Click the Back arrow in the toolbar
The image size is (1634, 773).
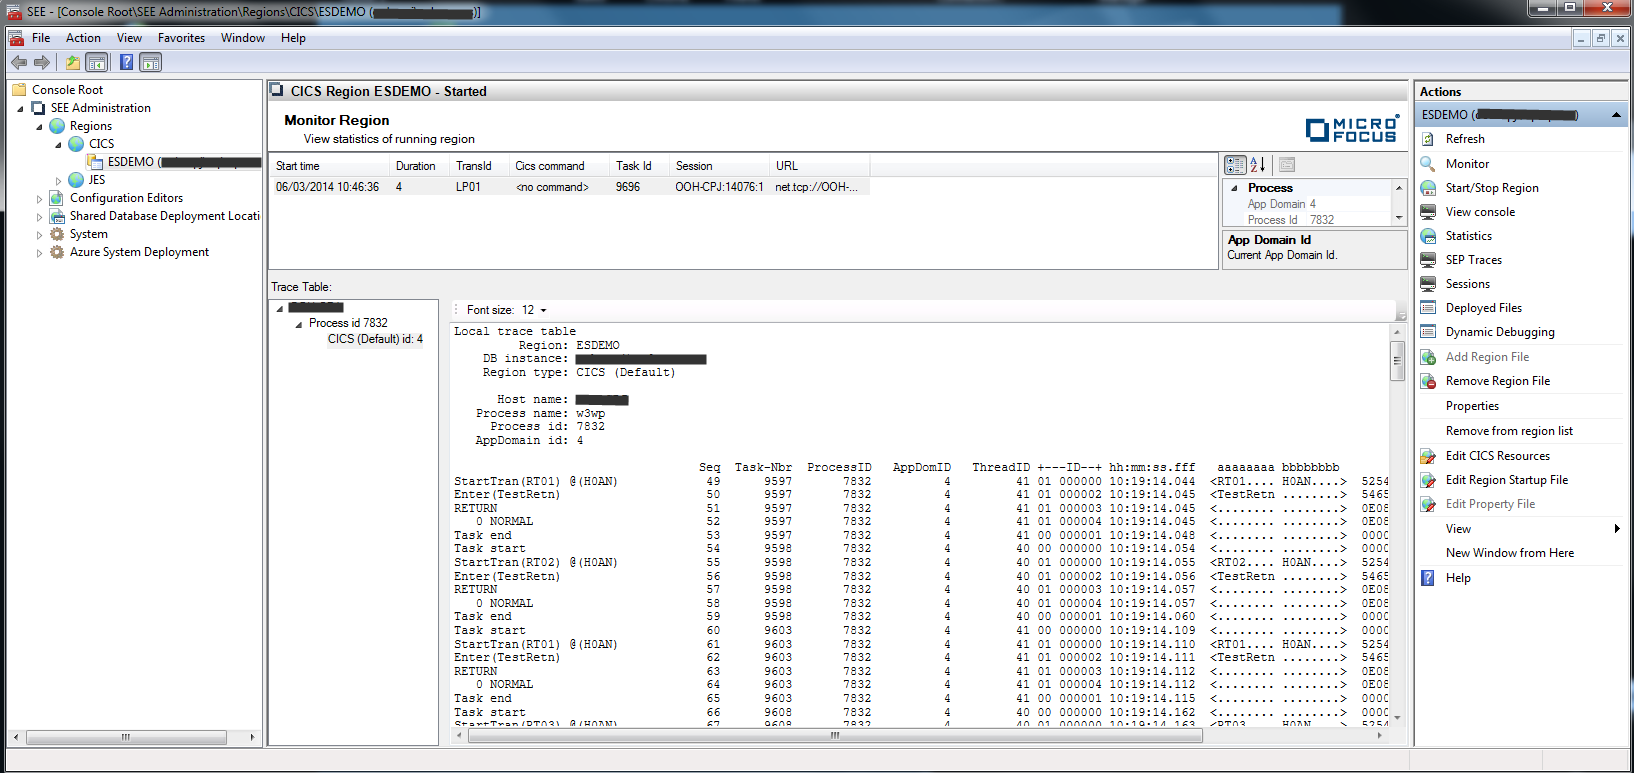(18, 62)
